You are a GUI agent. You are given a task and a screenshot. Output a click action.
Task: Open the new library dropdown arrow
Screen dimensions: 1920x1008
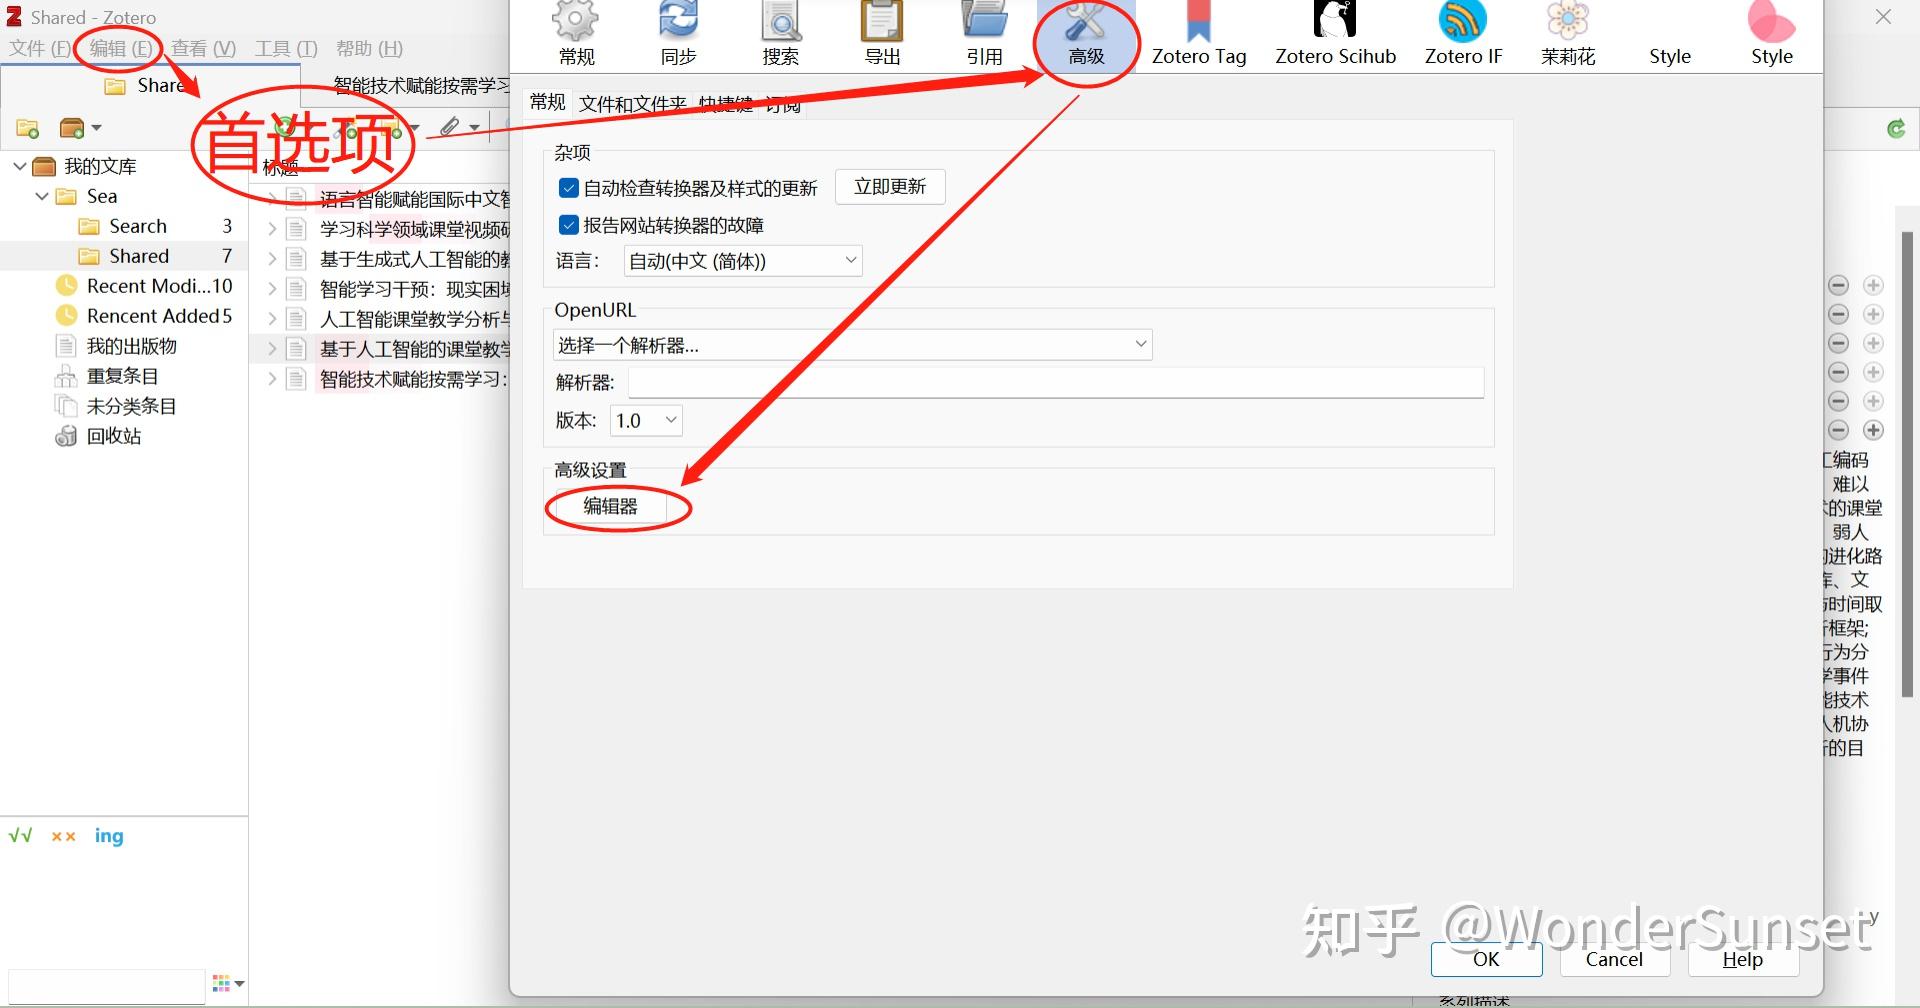tap(96, 128)
